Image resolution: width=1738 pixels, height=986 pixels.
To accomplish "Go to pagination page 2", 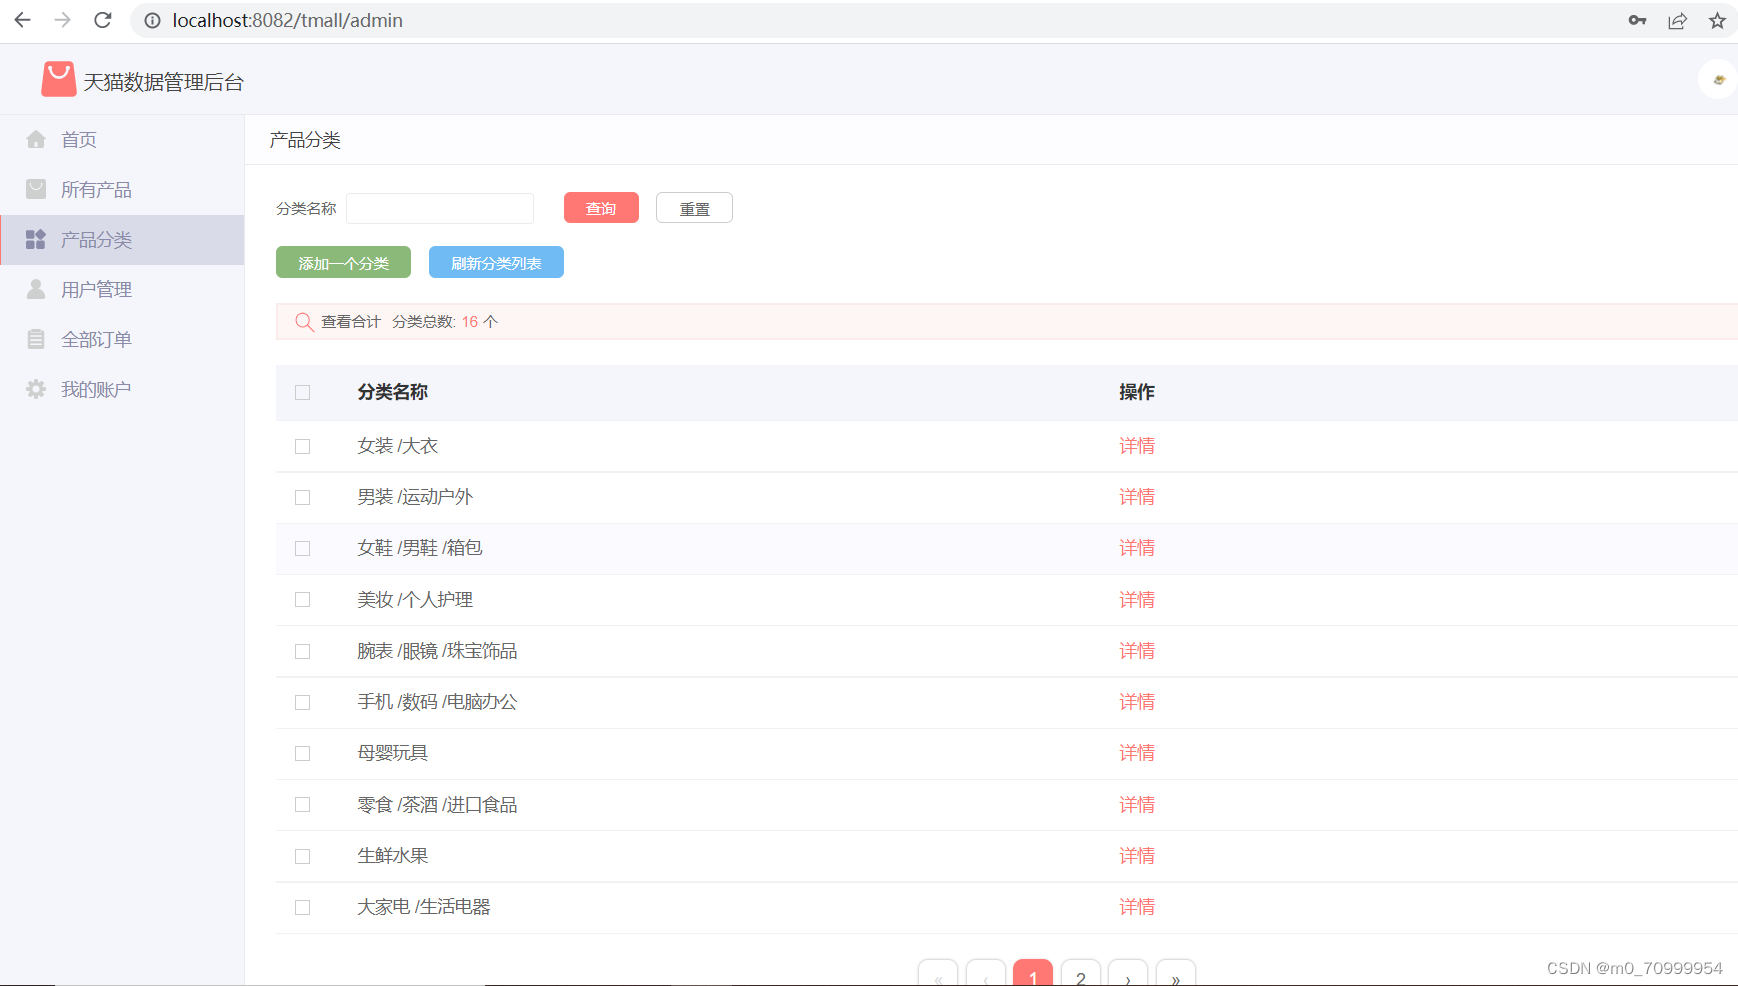I will pos(1081,973).
